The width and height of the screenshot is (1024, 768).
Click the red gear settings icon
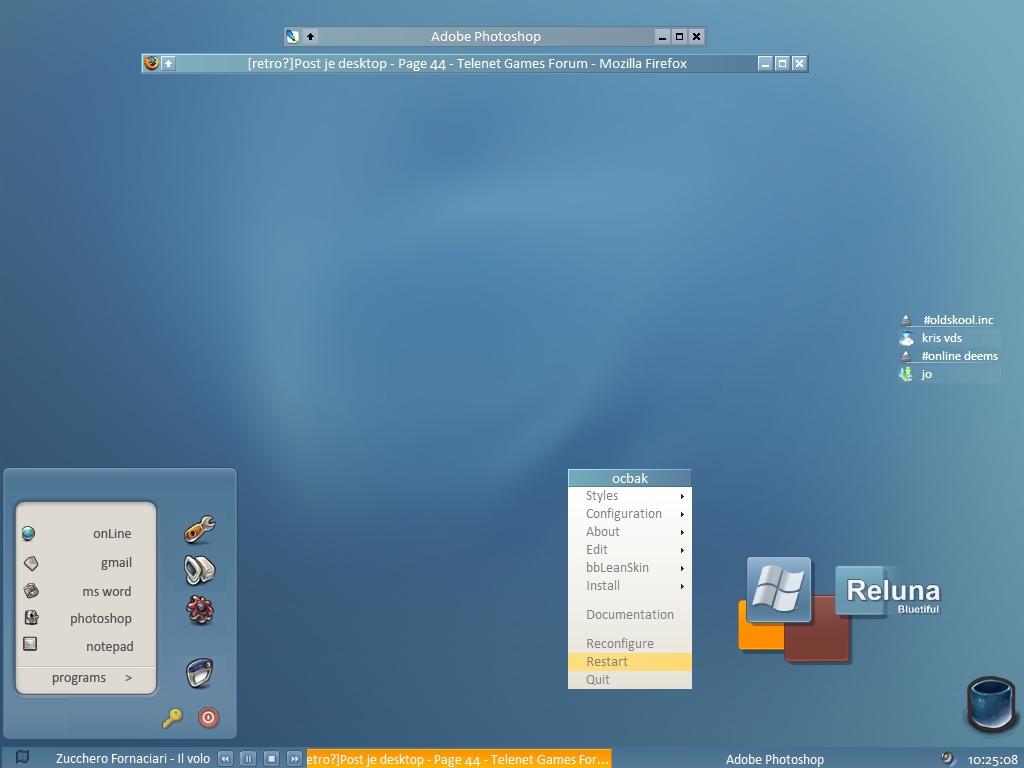coord(200,609)
